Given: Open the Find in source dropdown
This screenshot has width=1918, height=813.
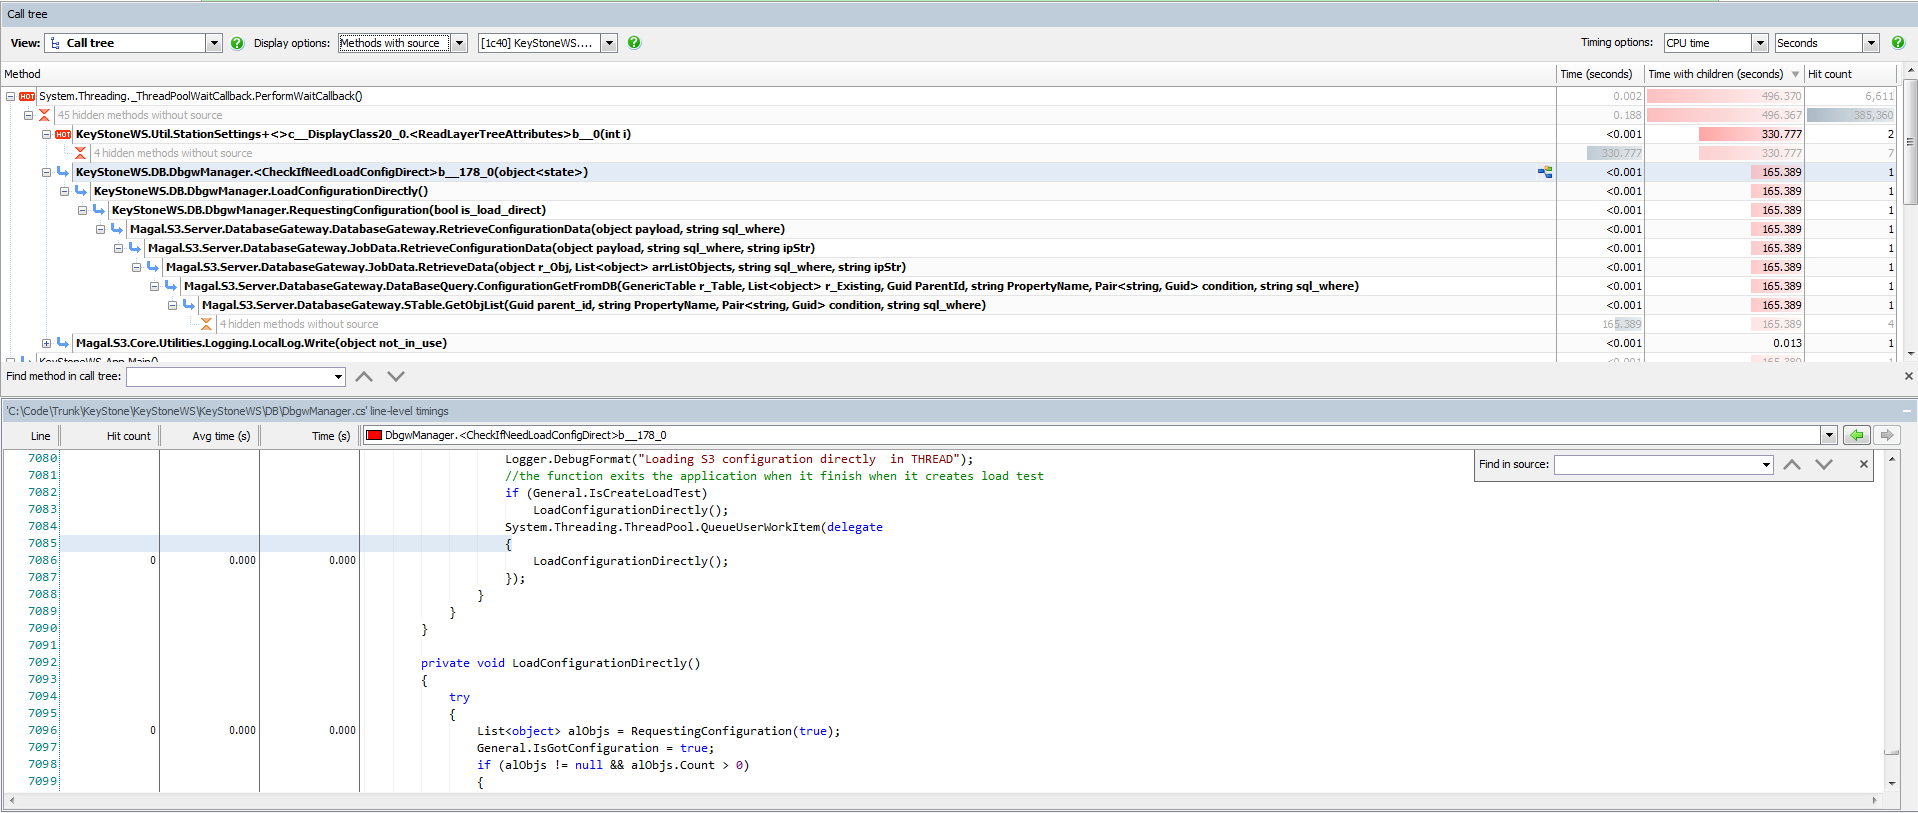Looking at the screenshot, I should pos(1766,465).
